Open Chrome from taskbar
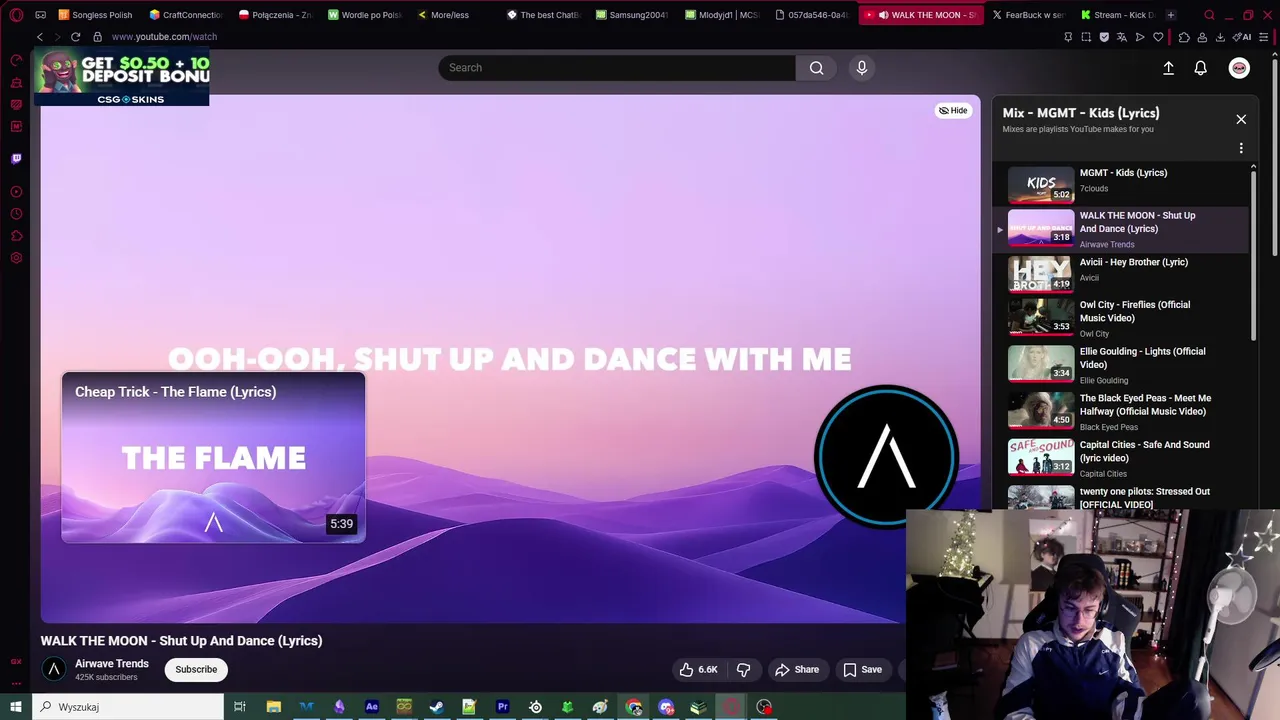This screenshot has height=720, width=1280. pyautogui.click(x=634, y=707)
